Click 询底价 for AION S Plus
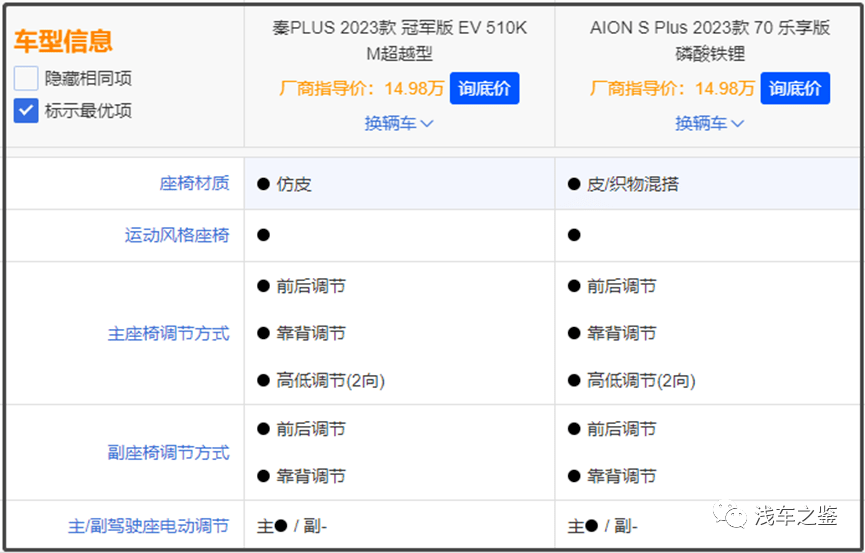865x553 pixels. [x=795, y=88]
